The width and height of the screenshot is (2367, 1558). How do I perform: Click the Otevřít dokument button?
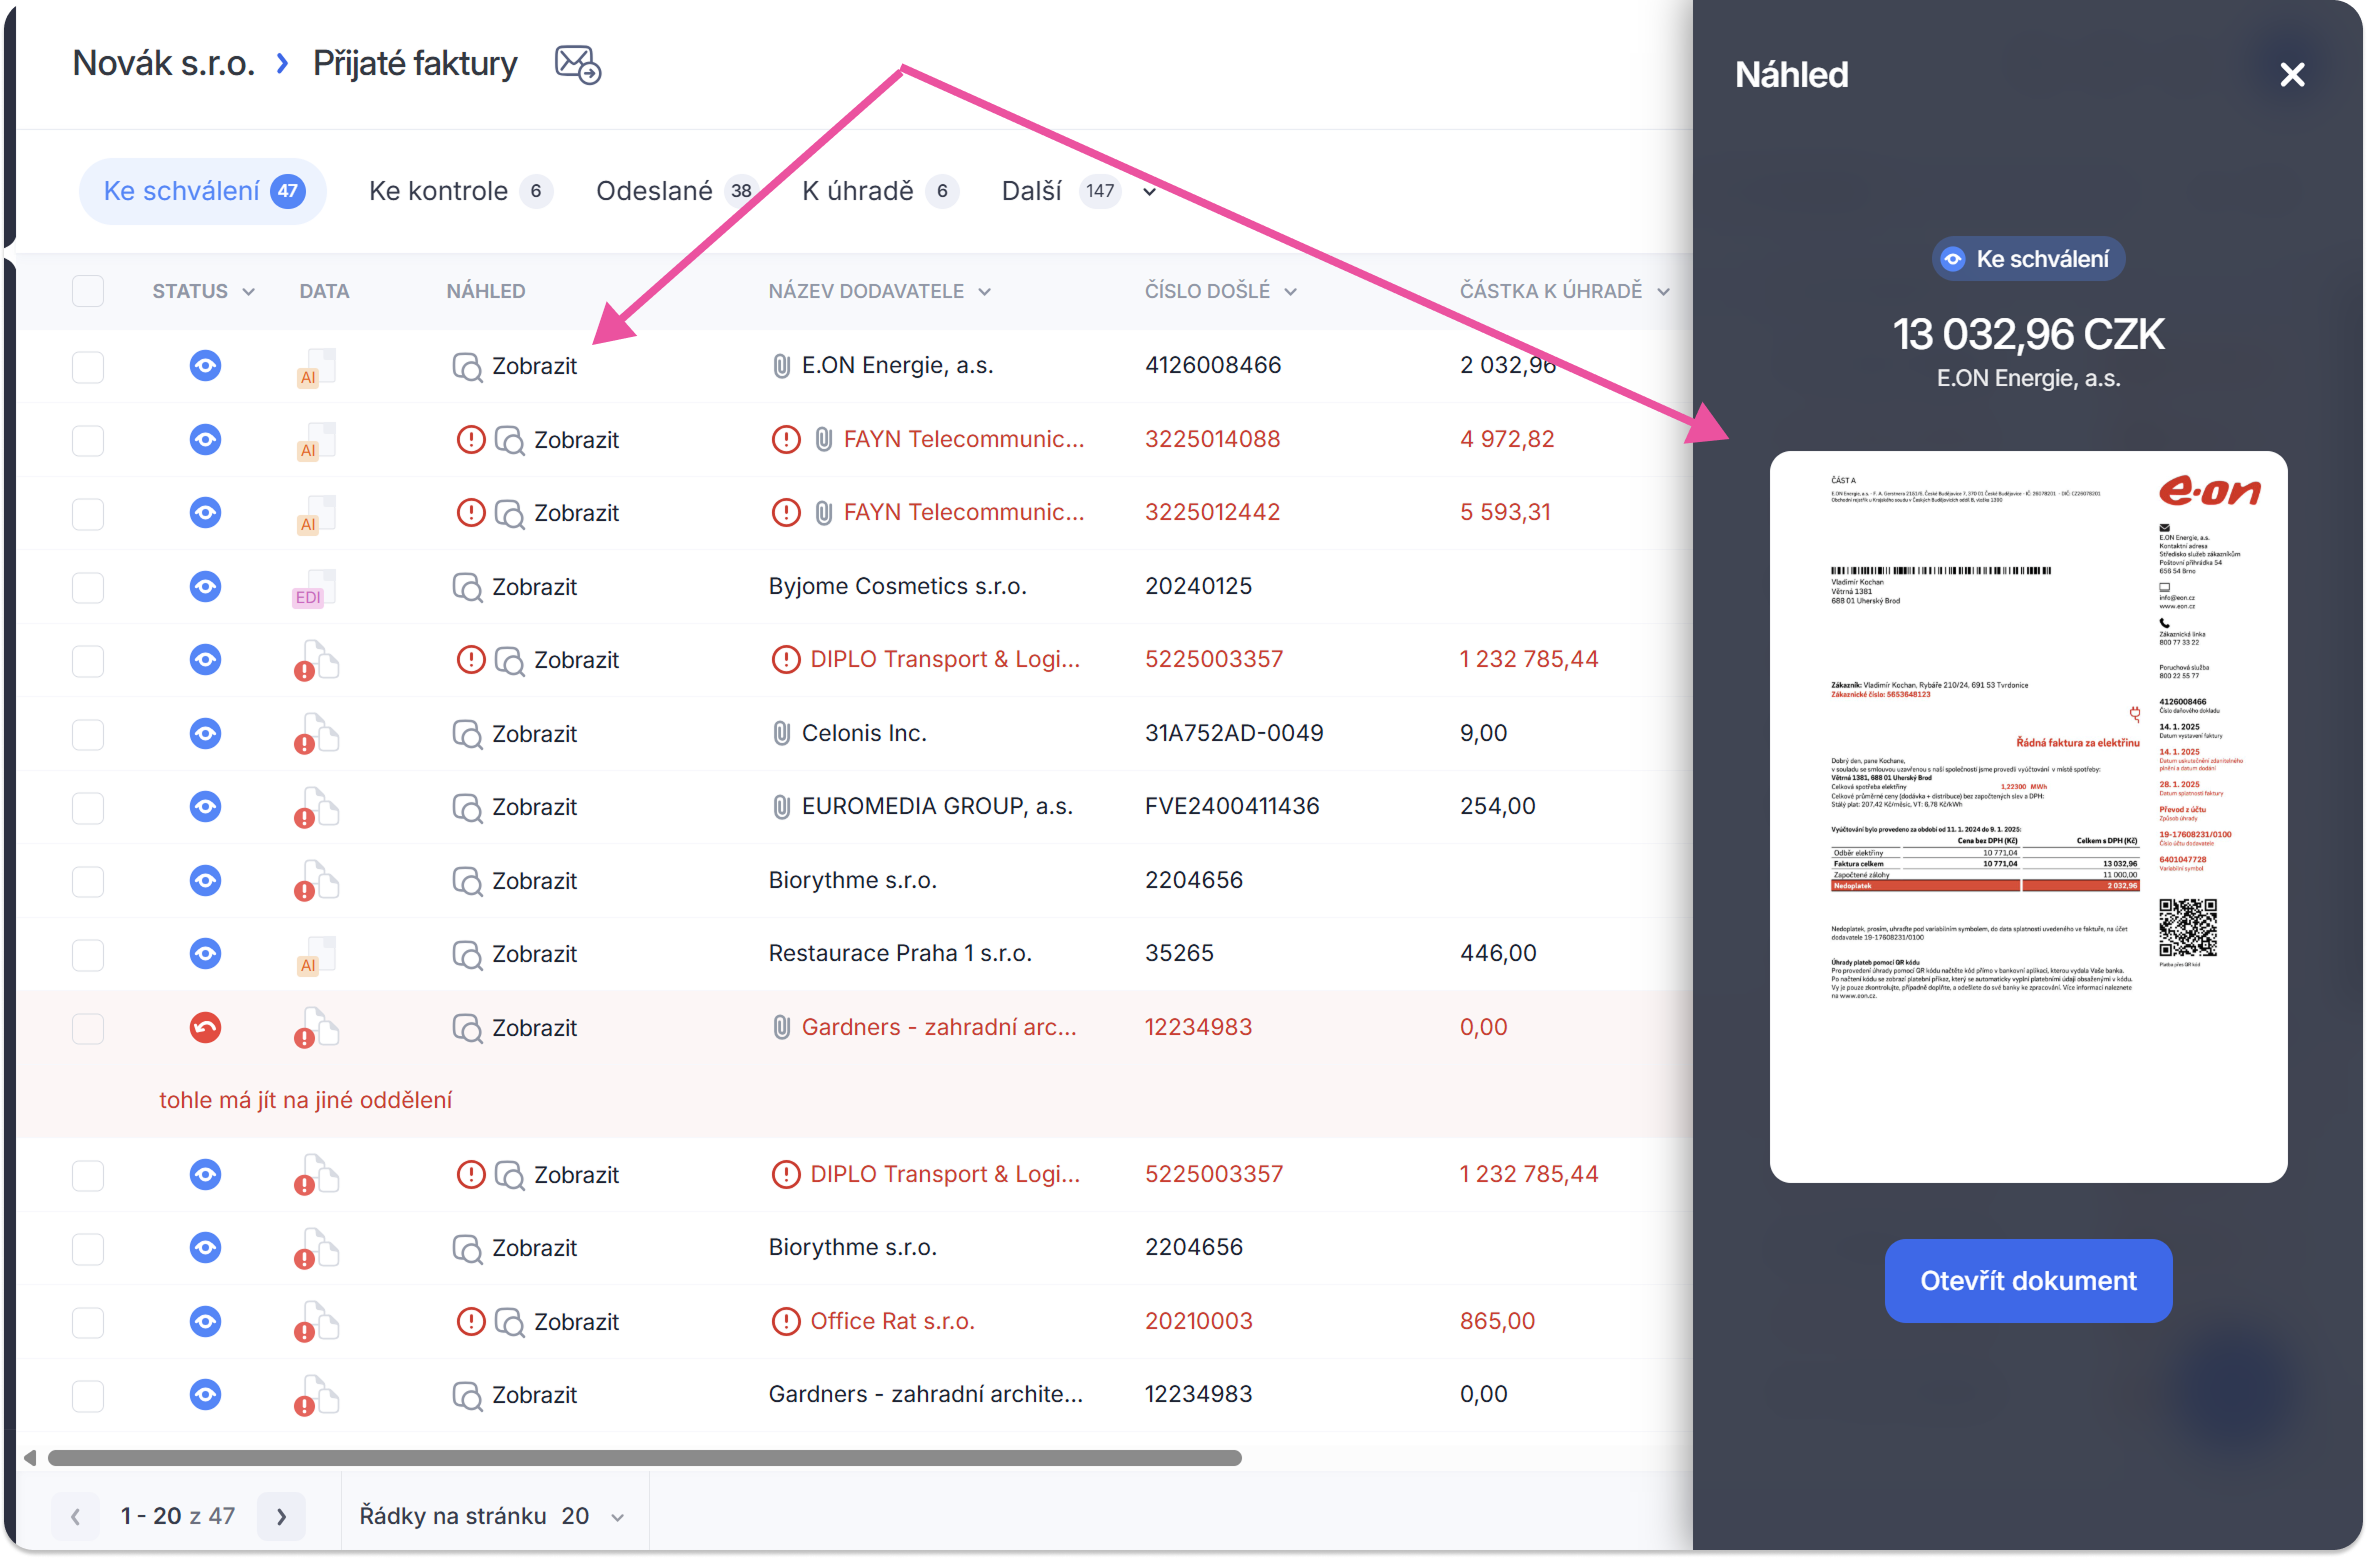[x=2027, y=1281]
